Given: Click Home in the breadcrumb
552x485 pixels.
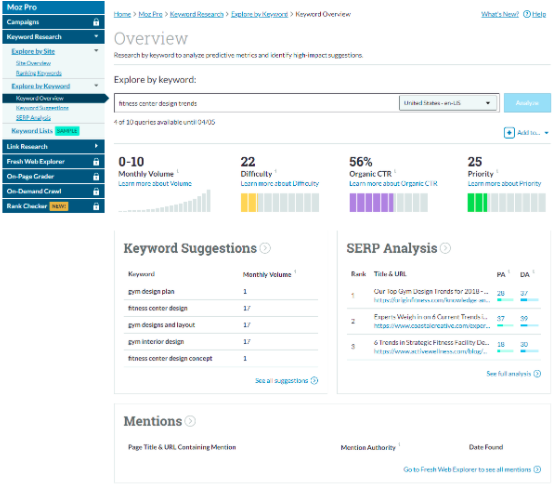Looking at the screenshot, I should tap(122, 14).
